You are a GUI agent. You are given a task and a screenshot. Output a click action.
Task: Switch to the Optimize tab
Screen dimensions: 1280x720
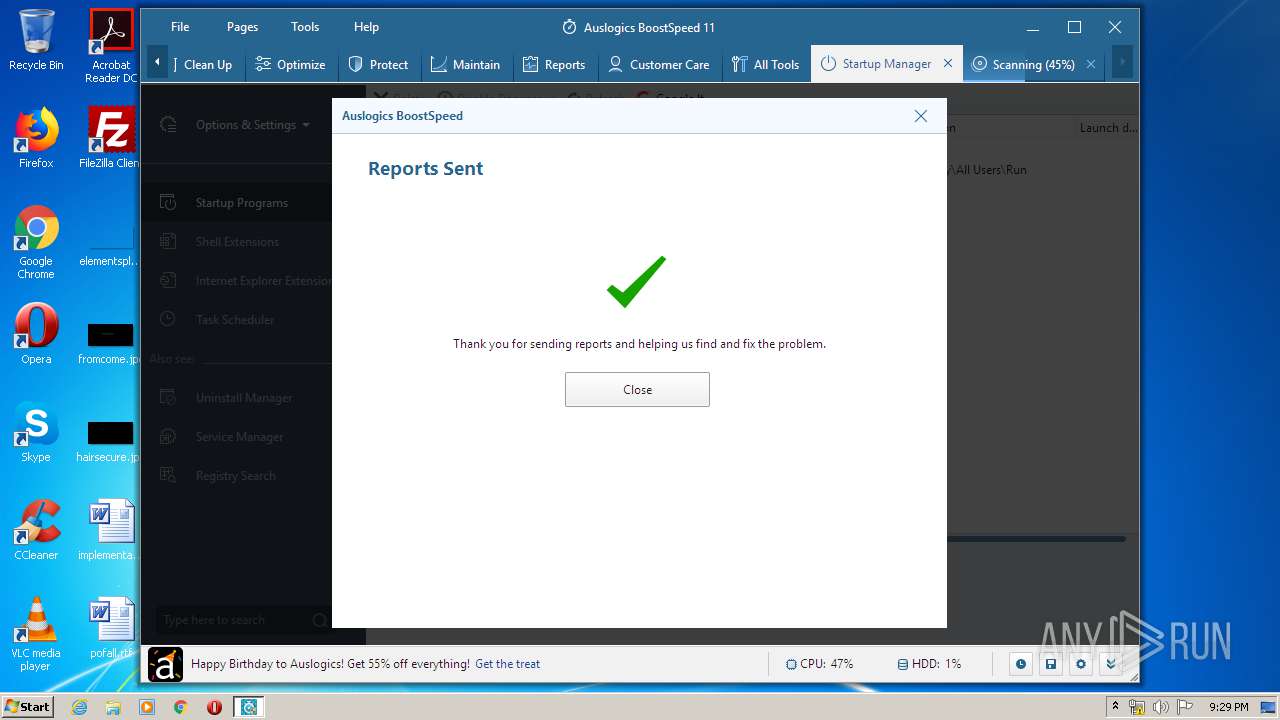(290, 64)
